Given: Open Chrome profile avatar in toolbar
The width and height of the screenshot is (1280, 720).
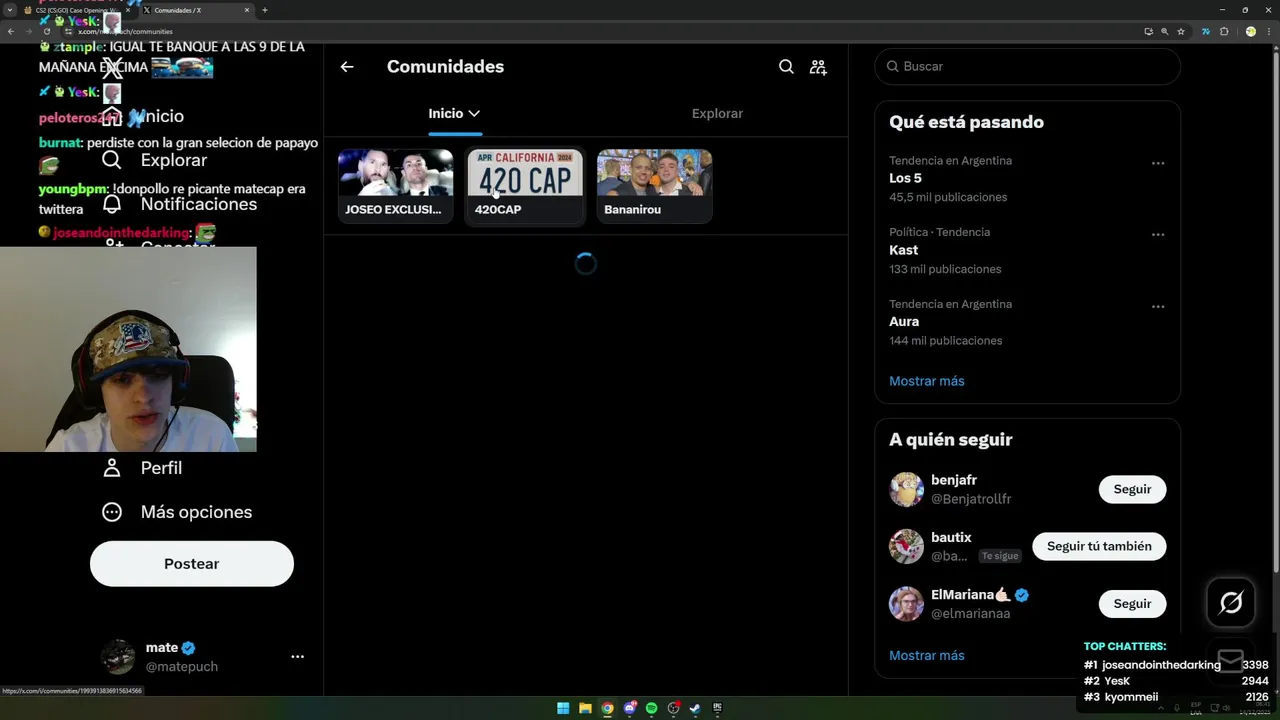Looking at the screenshot, I should coord(1250,31).
